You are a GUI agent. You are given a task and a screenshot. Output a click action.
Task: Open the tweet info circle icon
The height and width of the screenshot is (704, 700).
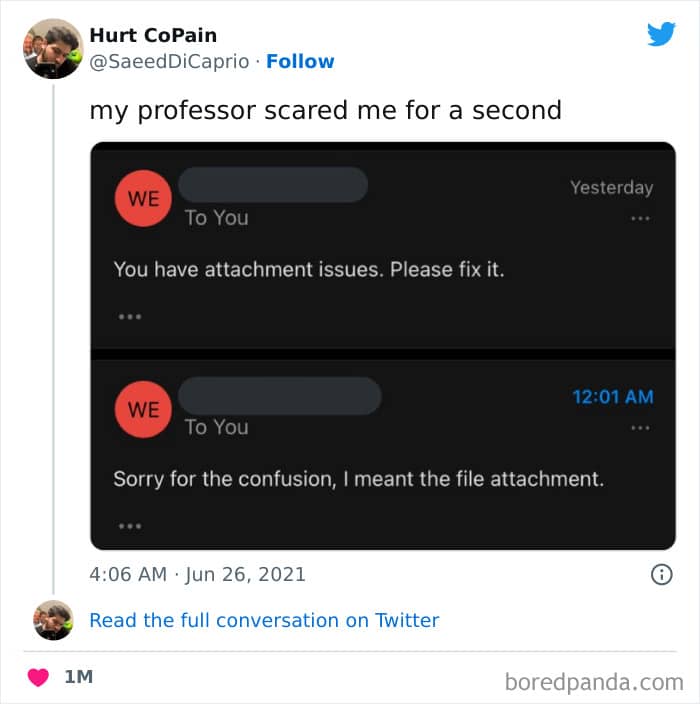(661, 574)
